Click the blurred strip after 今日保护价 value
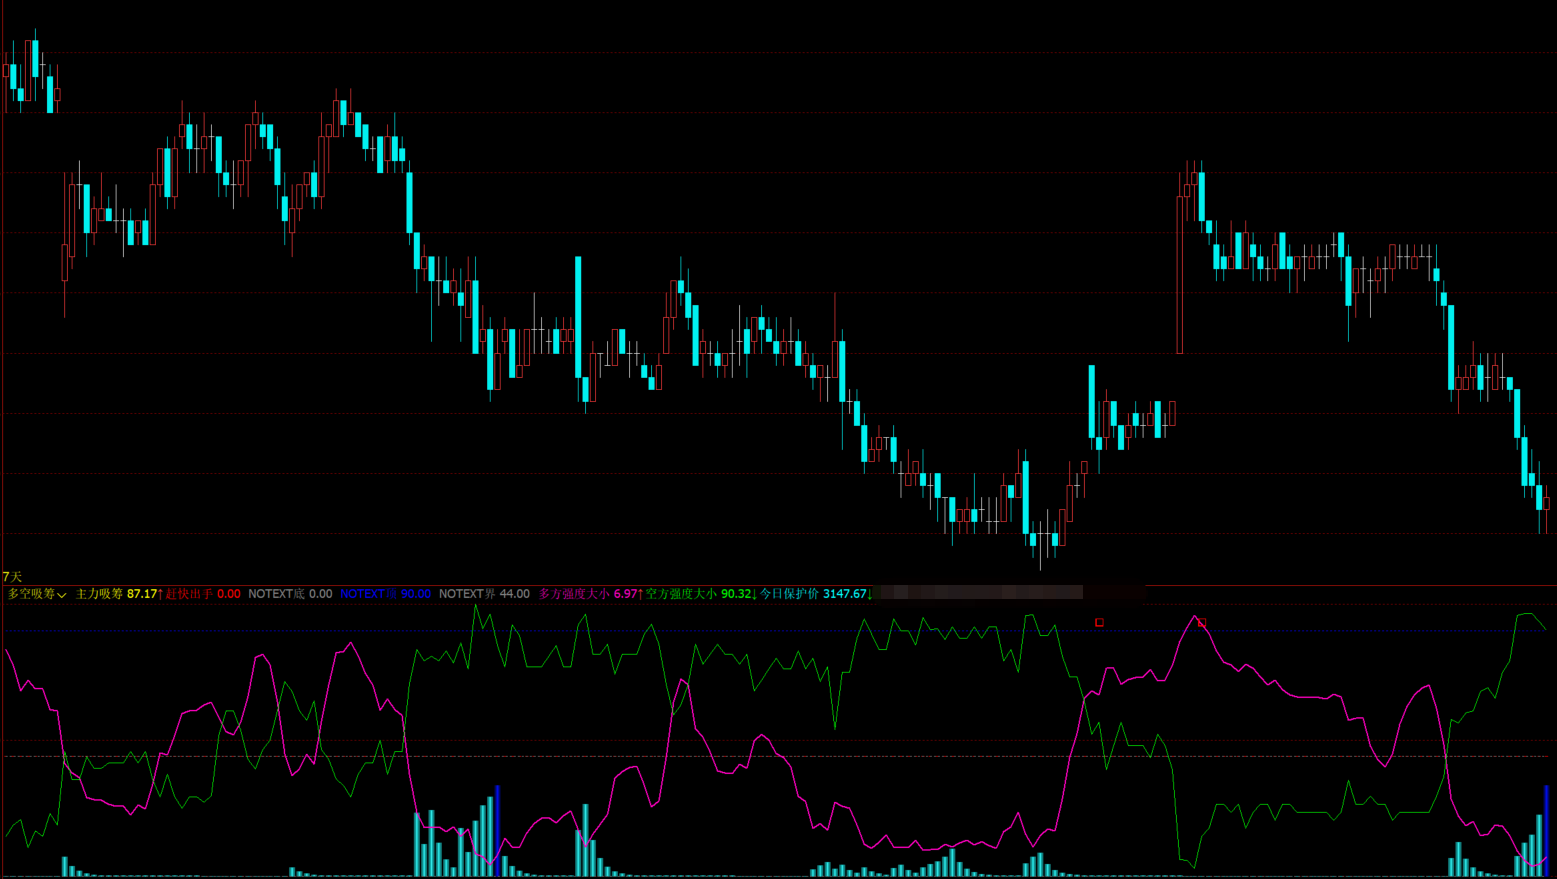The image size is (1557, 879). pyautogui.click(x=980, y=593)
